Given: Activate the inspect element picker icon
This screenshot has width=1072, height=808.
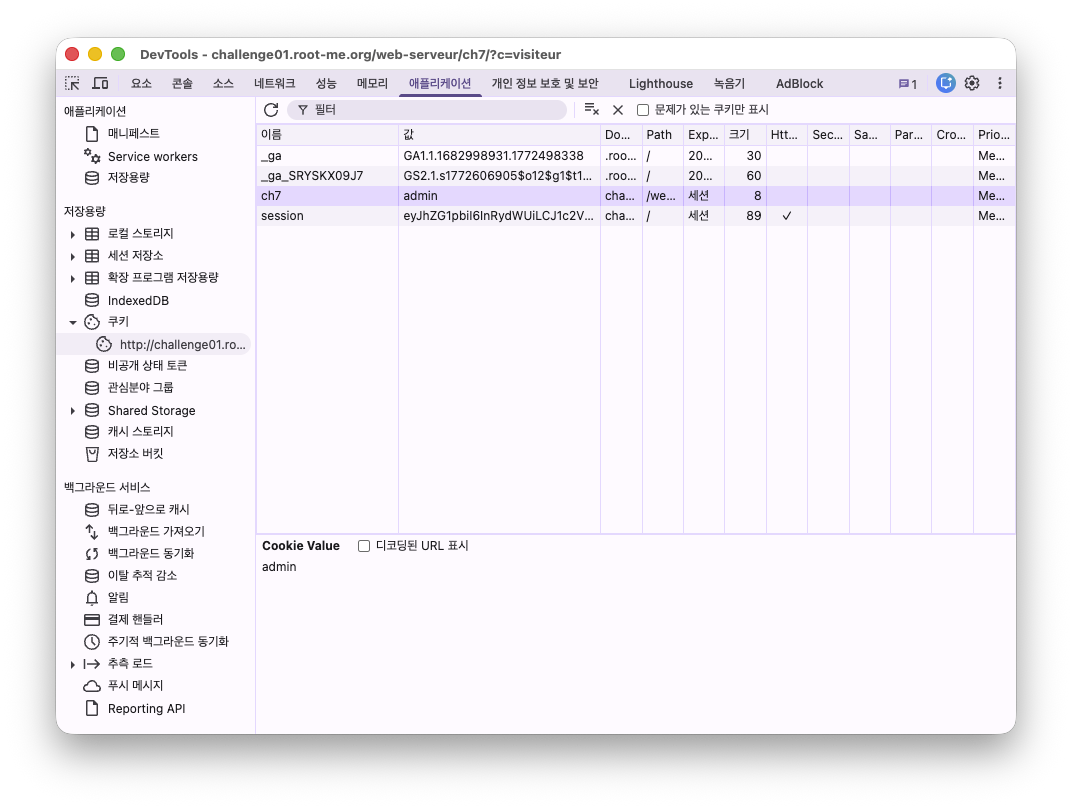Looking at the screenshot, I should pos(72,83).
